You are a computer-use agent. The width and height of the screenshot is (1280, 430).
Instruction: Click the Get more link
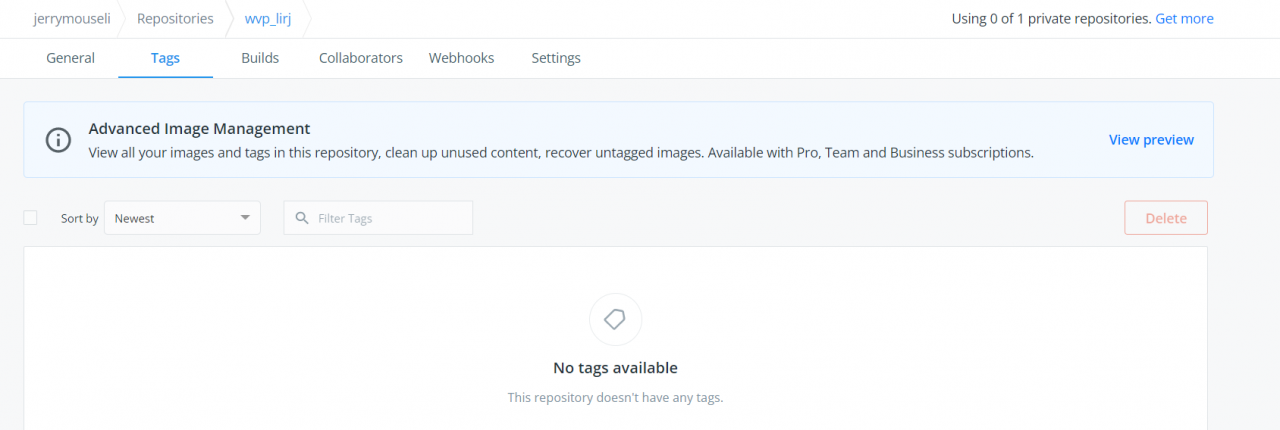pos(1184,19)
